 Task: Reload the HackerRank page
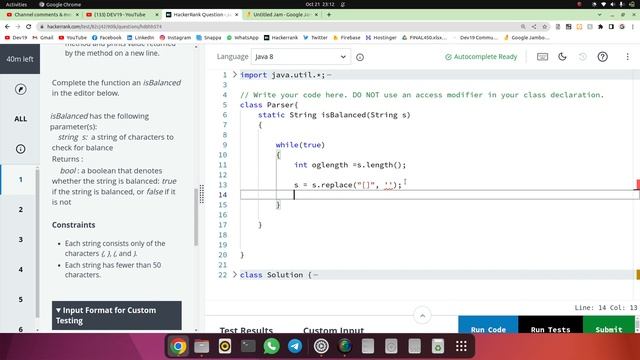click(29, 27)
